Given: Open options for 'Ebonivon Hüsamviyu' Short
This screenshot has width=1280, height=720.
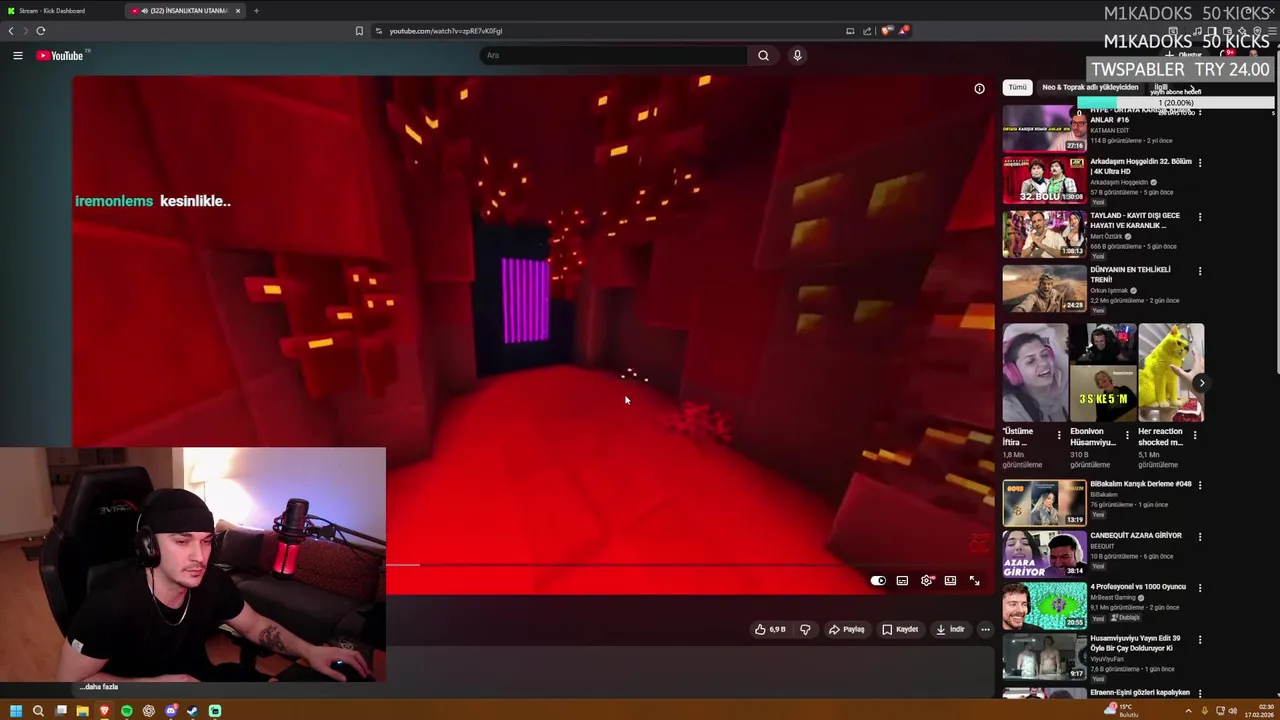Looking at the screenshot, I should (1127, 435).
